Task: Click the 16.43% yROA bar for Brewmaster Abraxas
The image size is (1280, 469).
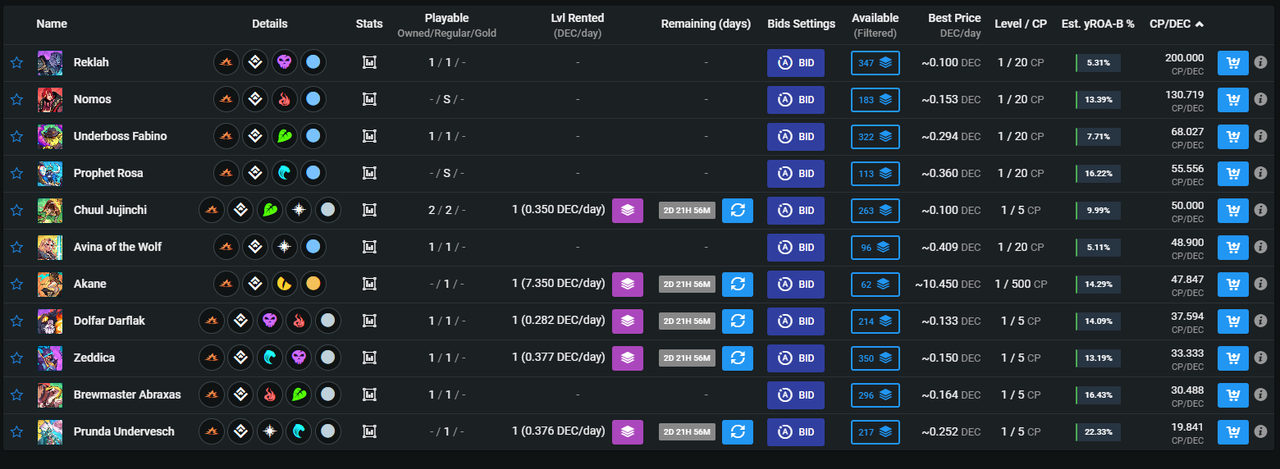Action: [1098, 396]
